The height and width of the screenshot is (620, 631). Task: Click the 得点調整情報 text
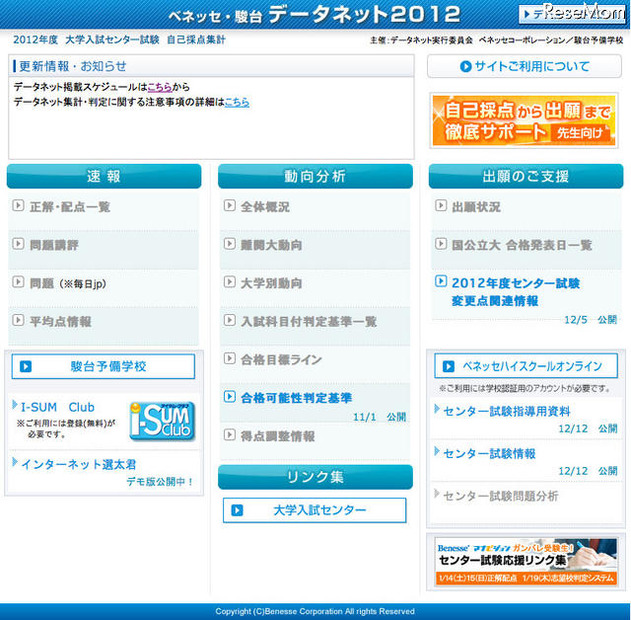click(x=278, y=436)
